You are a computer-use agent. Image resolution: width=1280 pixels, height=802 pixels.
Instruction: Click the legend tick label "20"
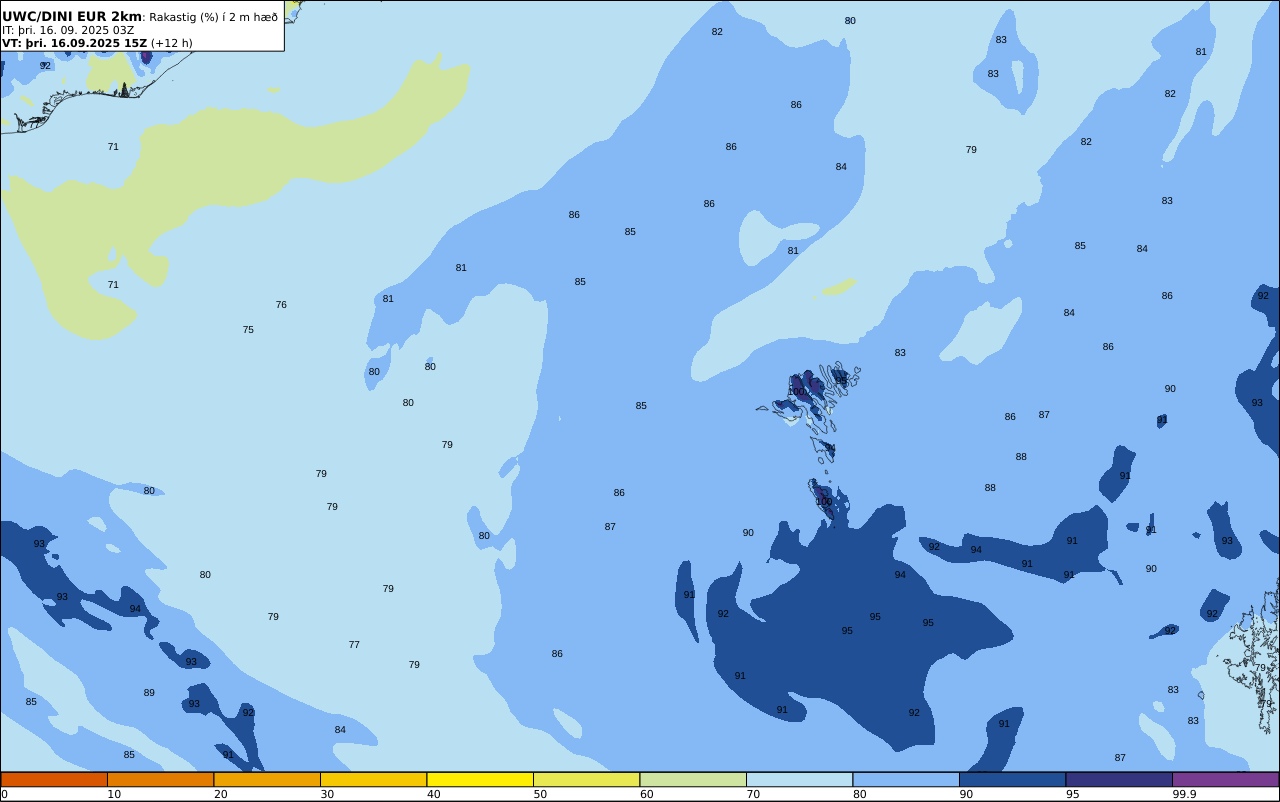click(x=220, y=794)
